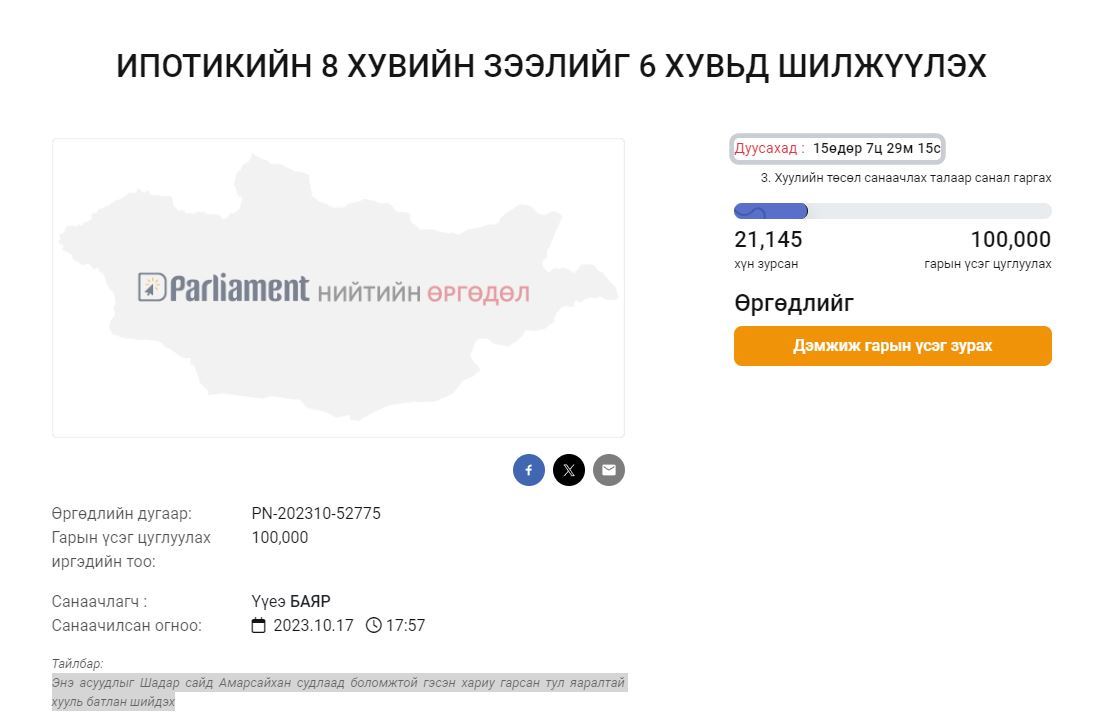The width and height of the screenshot is (1112, 725).
Task: Click the Дуусахад countdown timer box
Action: point(837,149)
